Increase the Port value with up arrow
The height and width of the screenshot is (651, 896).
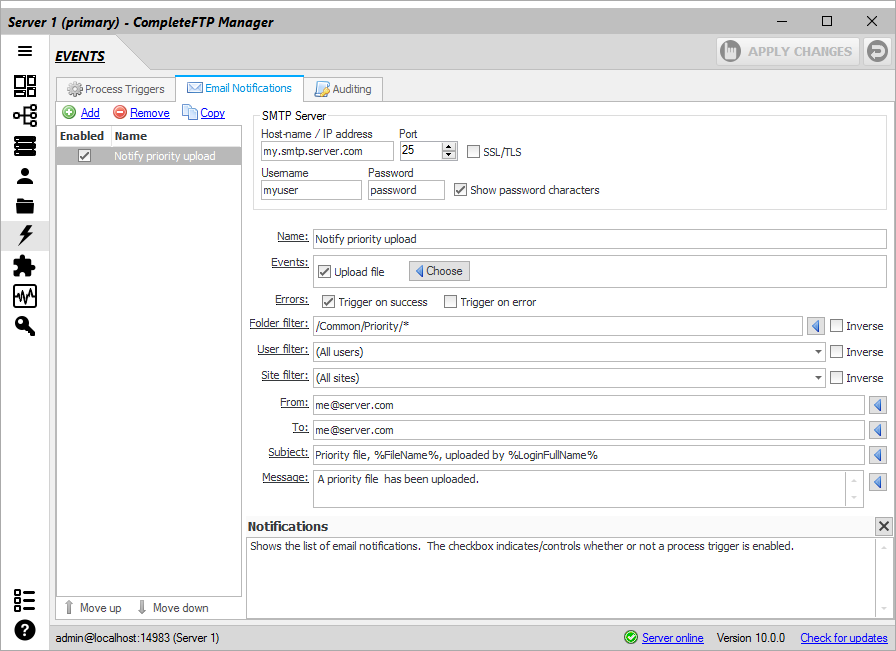pyautogui.click(x=449, y=146)
